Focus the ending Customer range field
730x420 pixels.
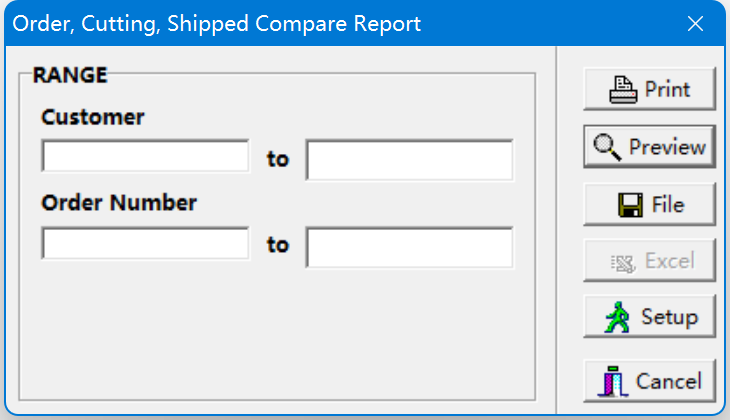410,160
